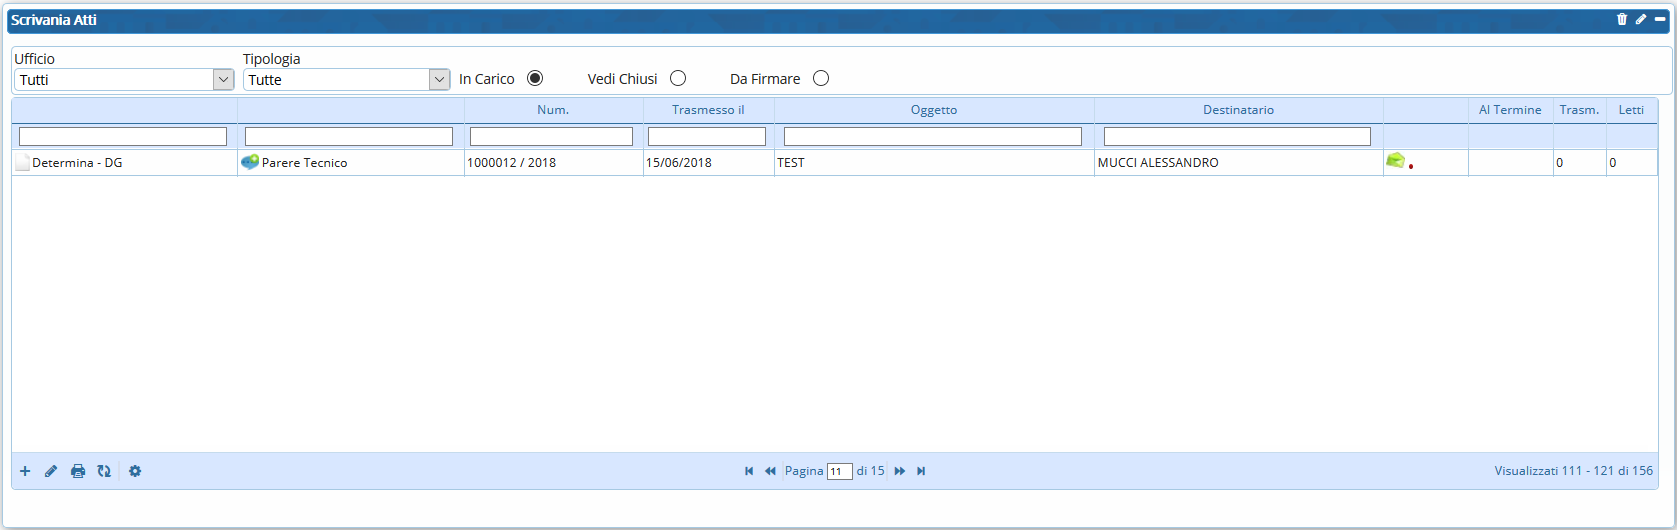
Task: Click the trash icon in title bar
Action: [1622, 19]
